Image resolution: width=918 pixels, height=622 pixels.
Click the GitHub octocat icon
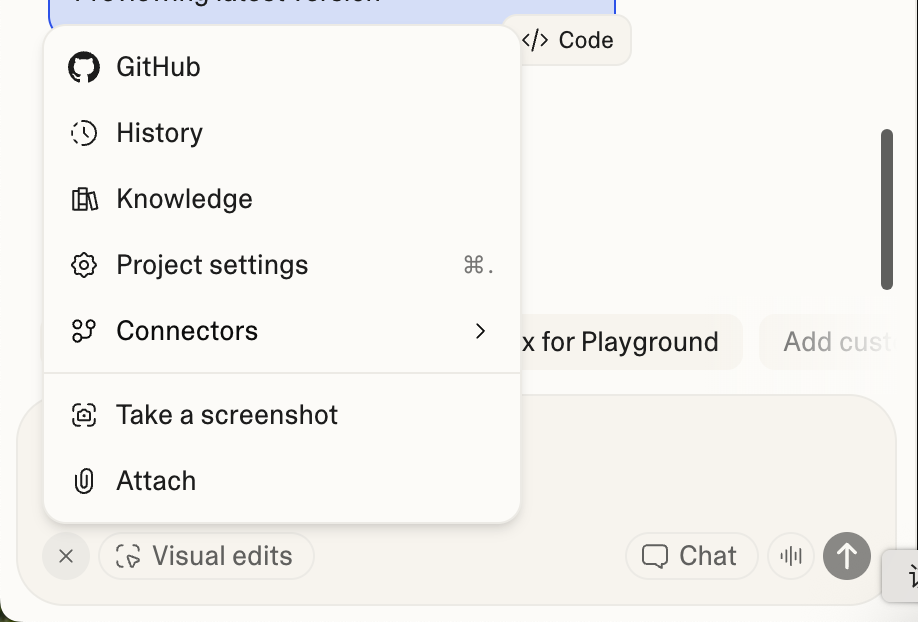point(84,67)
